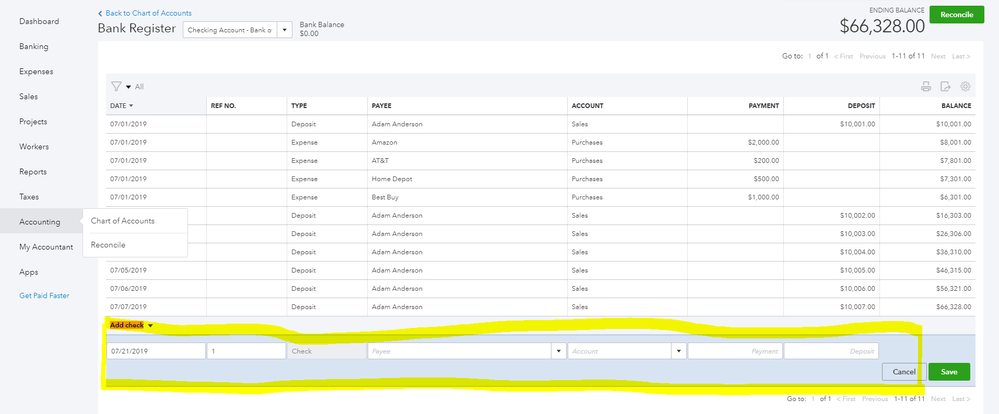Open Dashboard in the sidebar

point(39,21)
